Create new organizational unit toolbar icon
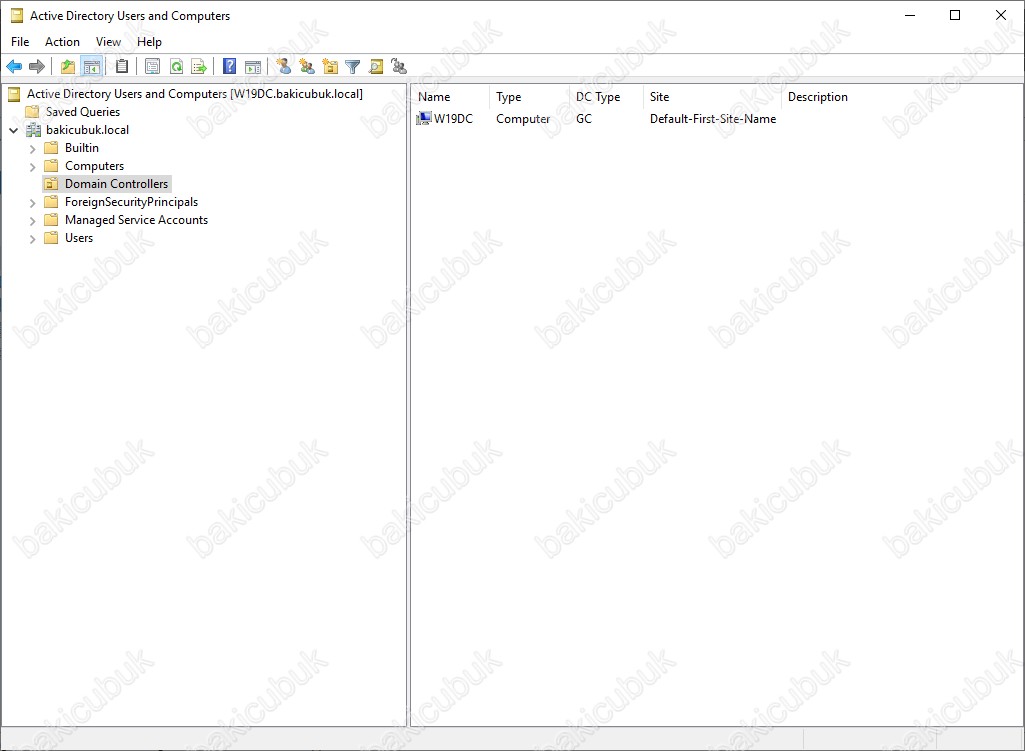Viewport: 1025px width, 751px height. (x=330, y=66)
